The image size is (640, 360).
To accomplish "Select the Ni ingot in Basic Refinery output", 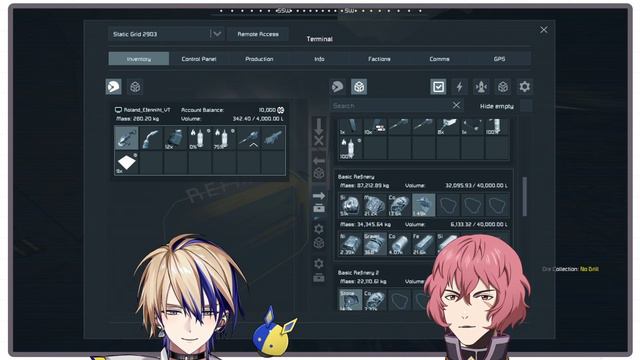I will point(351,244).
